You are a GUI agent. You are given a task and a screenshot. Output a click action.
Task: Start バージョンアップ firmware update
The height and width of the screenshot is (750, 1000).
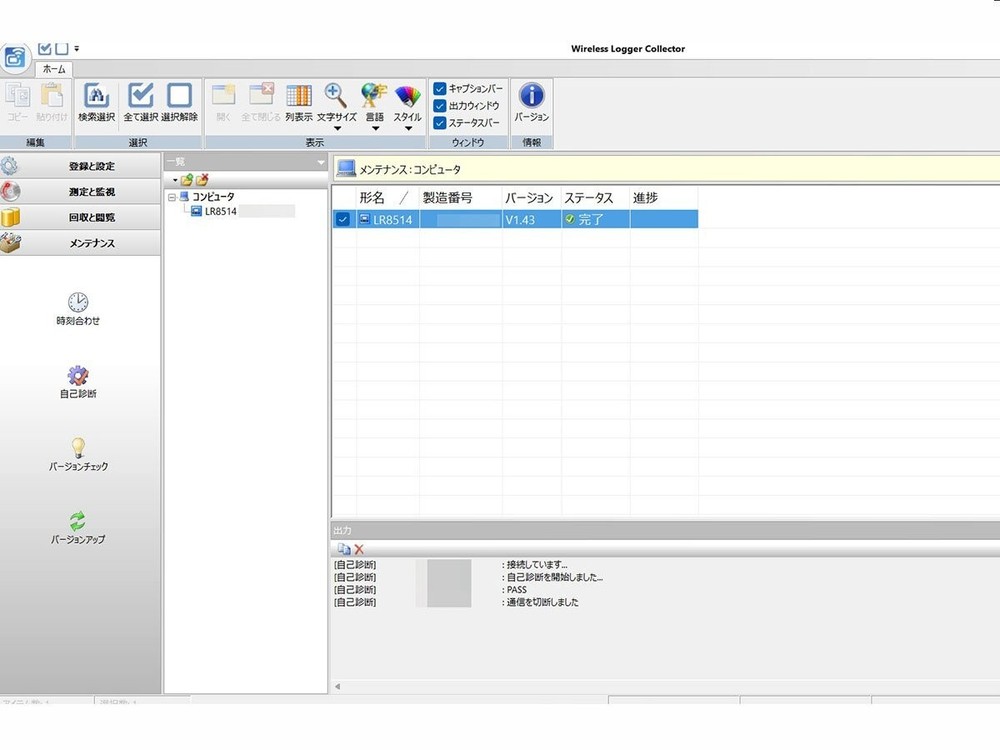(78, 521)
